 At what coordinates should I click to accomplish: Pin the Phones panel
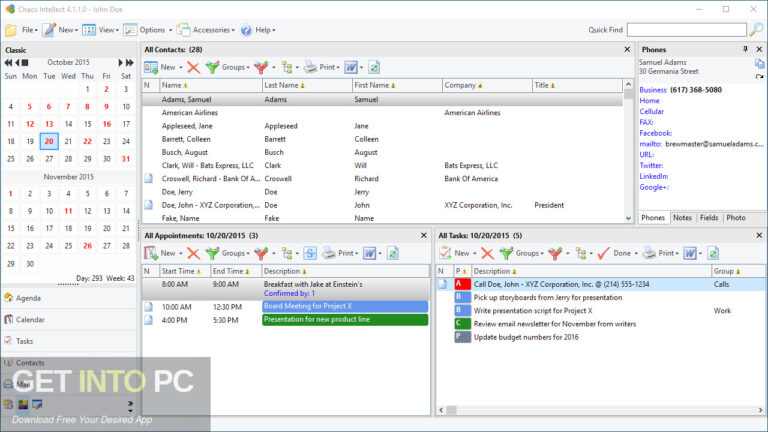coord(745,49)
